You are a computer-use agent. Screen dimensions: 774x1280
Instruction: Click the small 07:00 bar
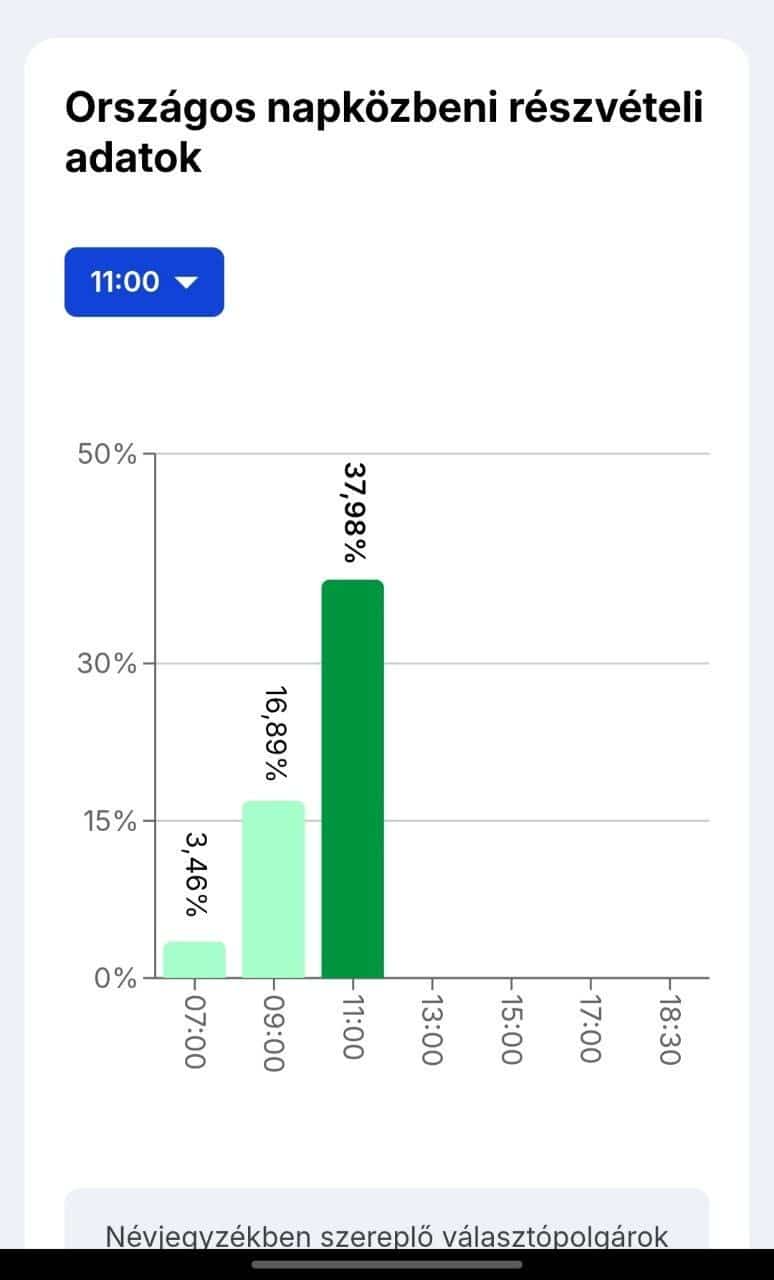point(194,959)
